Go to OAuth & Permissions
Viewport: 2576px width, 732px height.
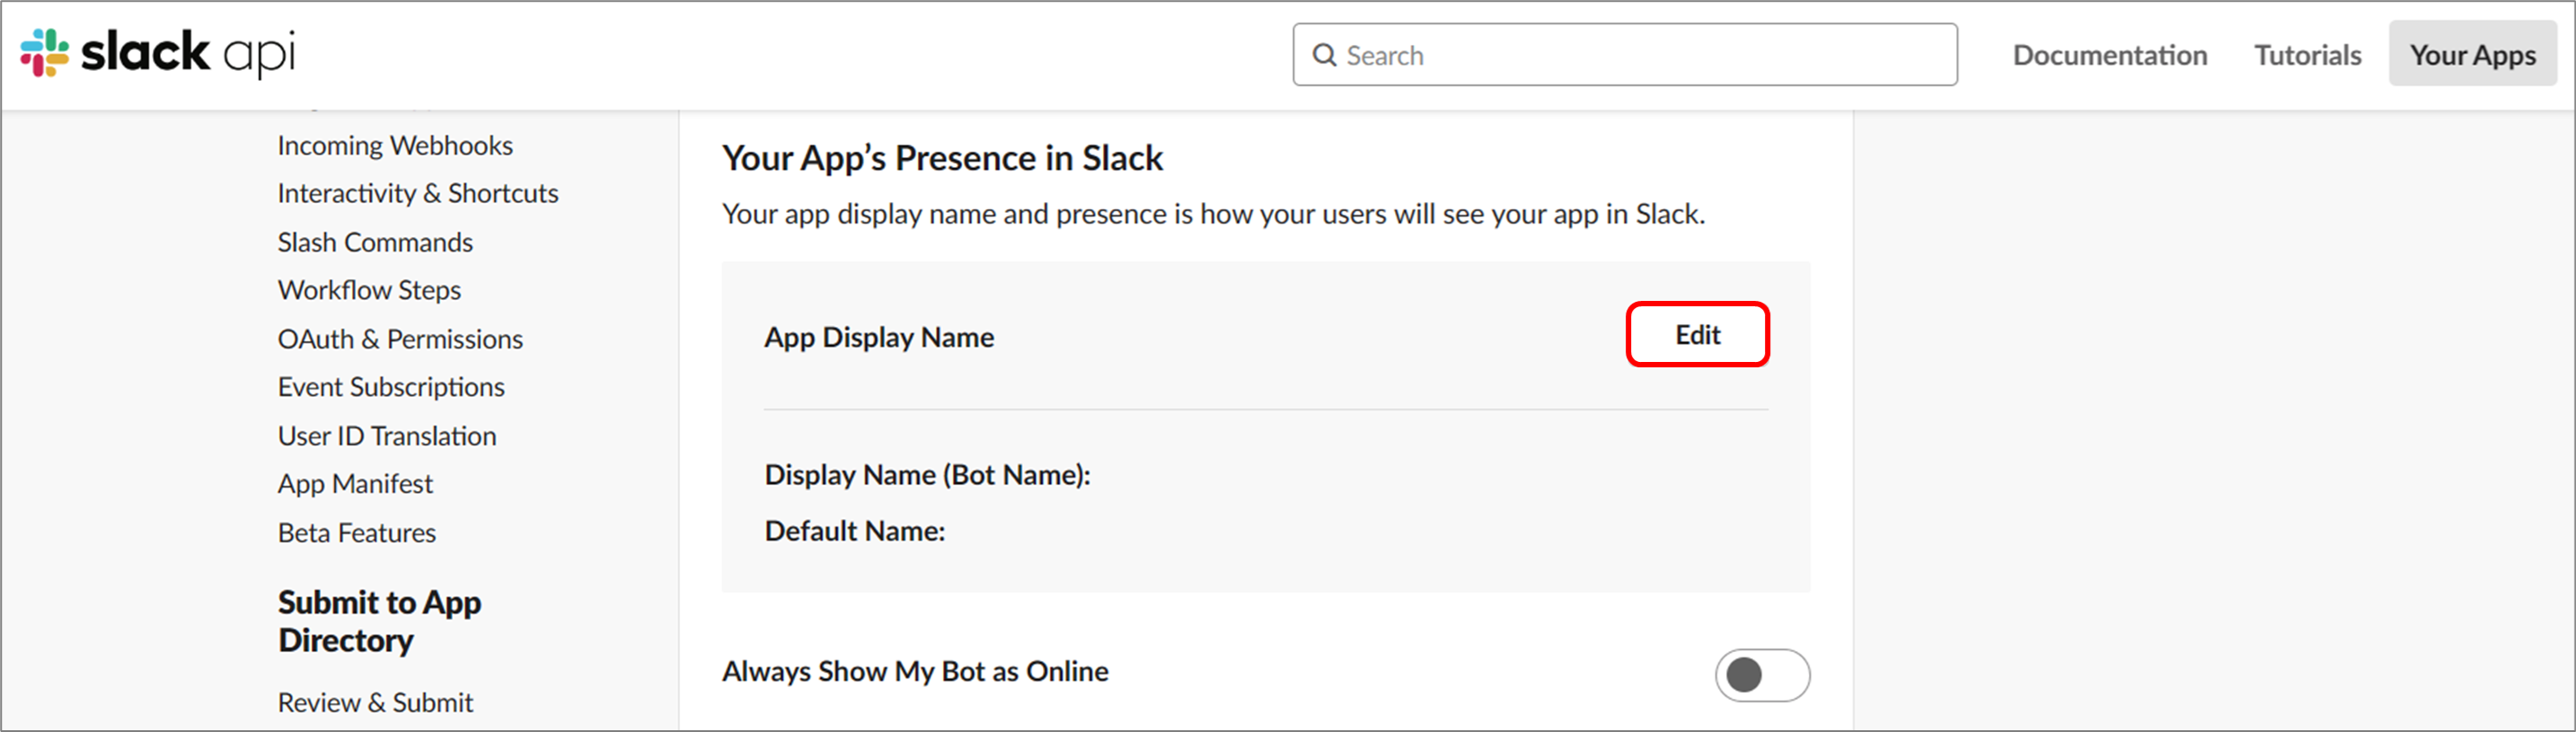click(x=400, y=339)
